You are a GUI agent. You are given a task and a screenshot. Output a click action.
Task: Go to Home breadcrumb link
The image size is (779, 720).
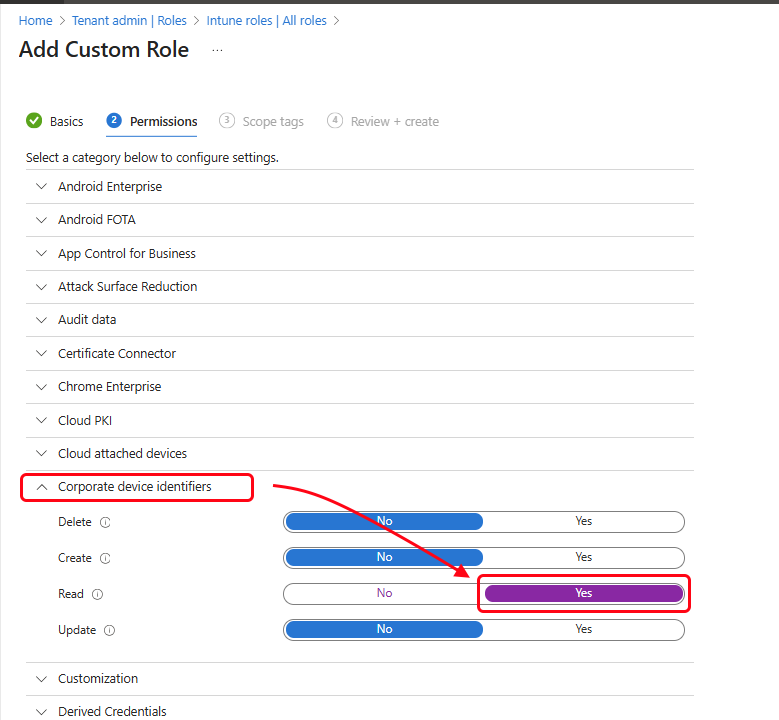[x=36, y=20]
